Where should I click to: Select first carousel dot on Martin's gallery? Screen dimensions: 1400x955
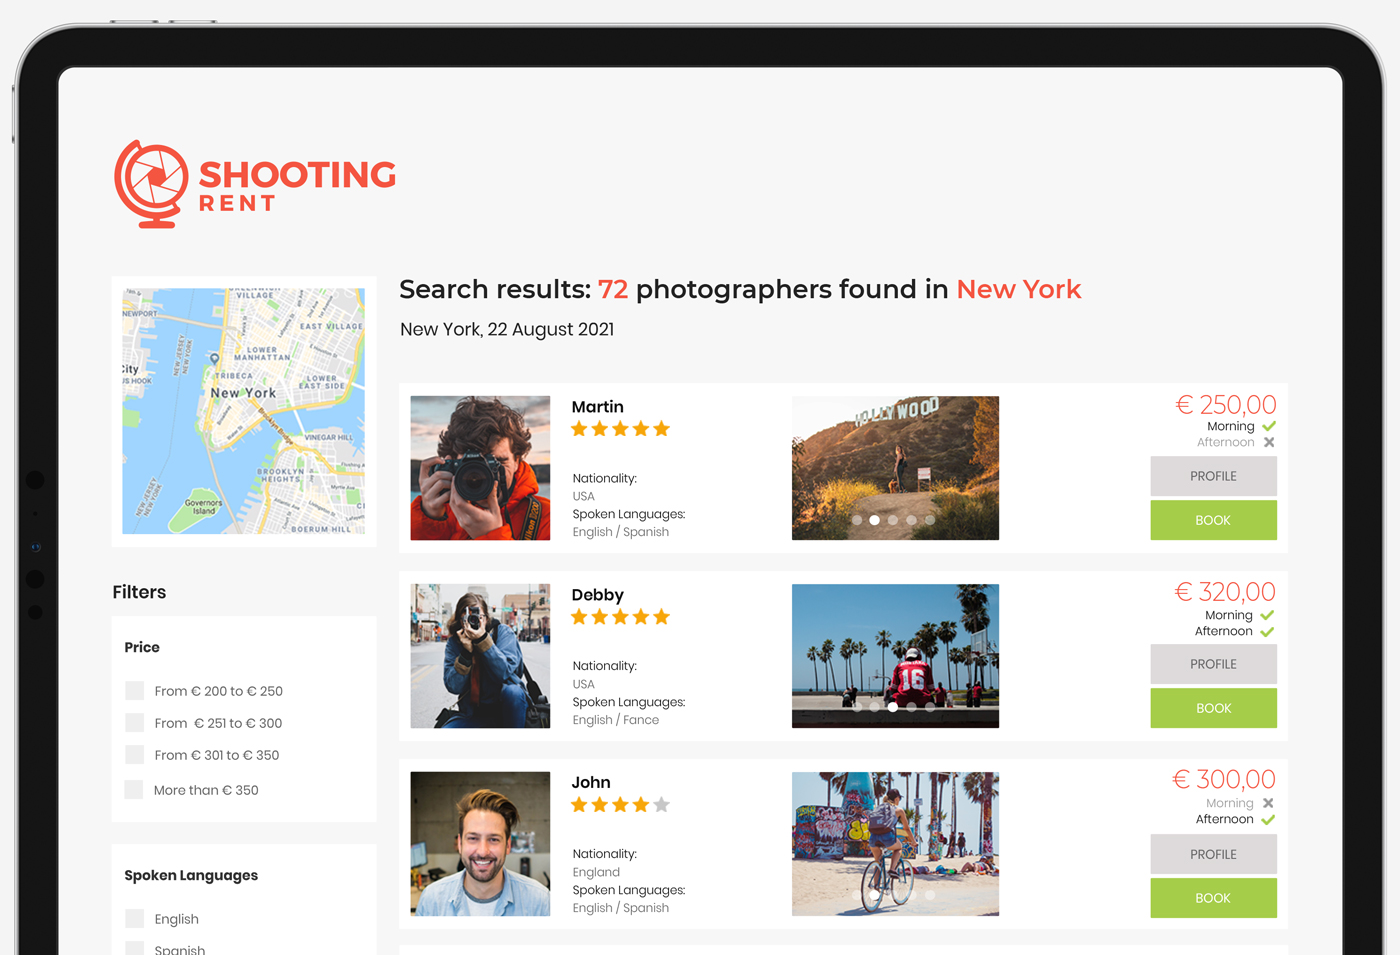[x=857, y=520]
